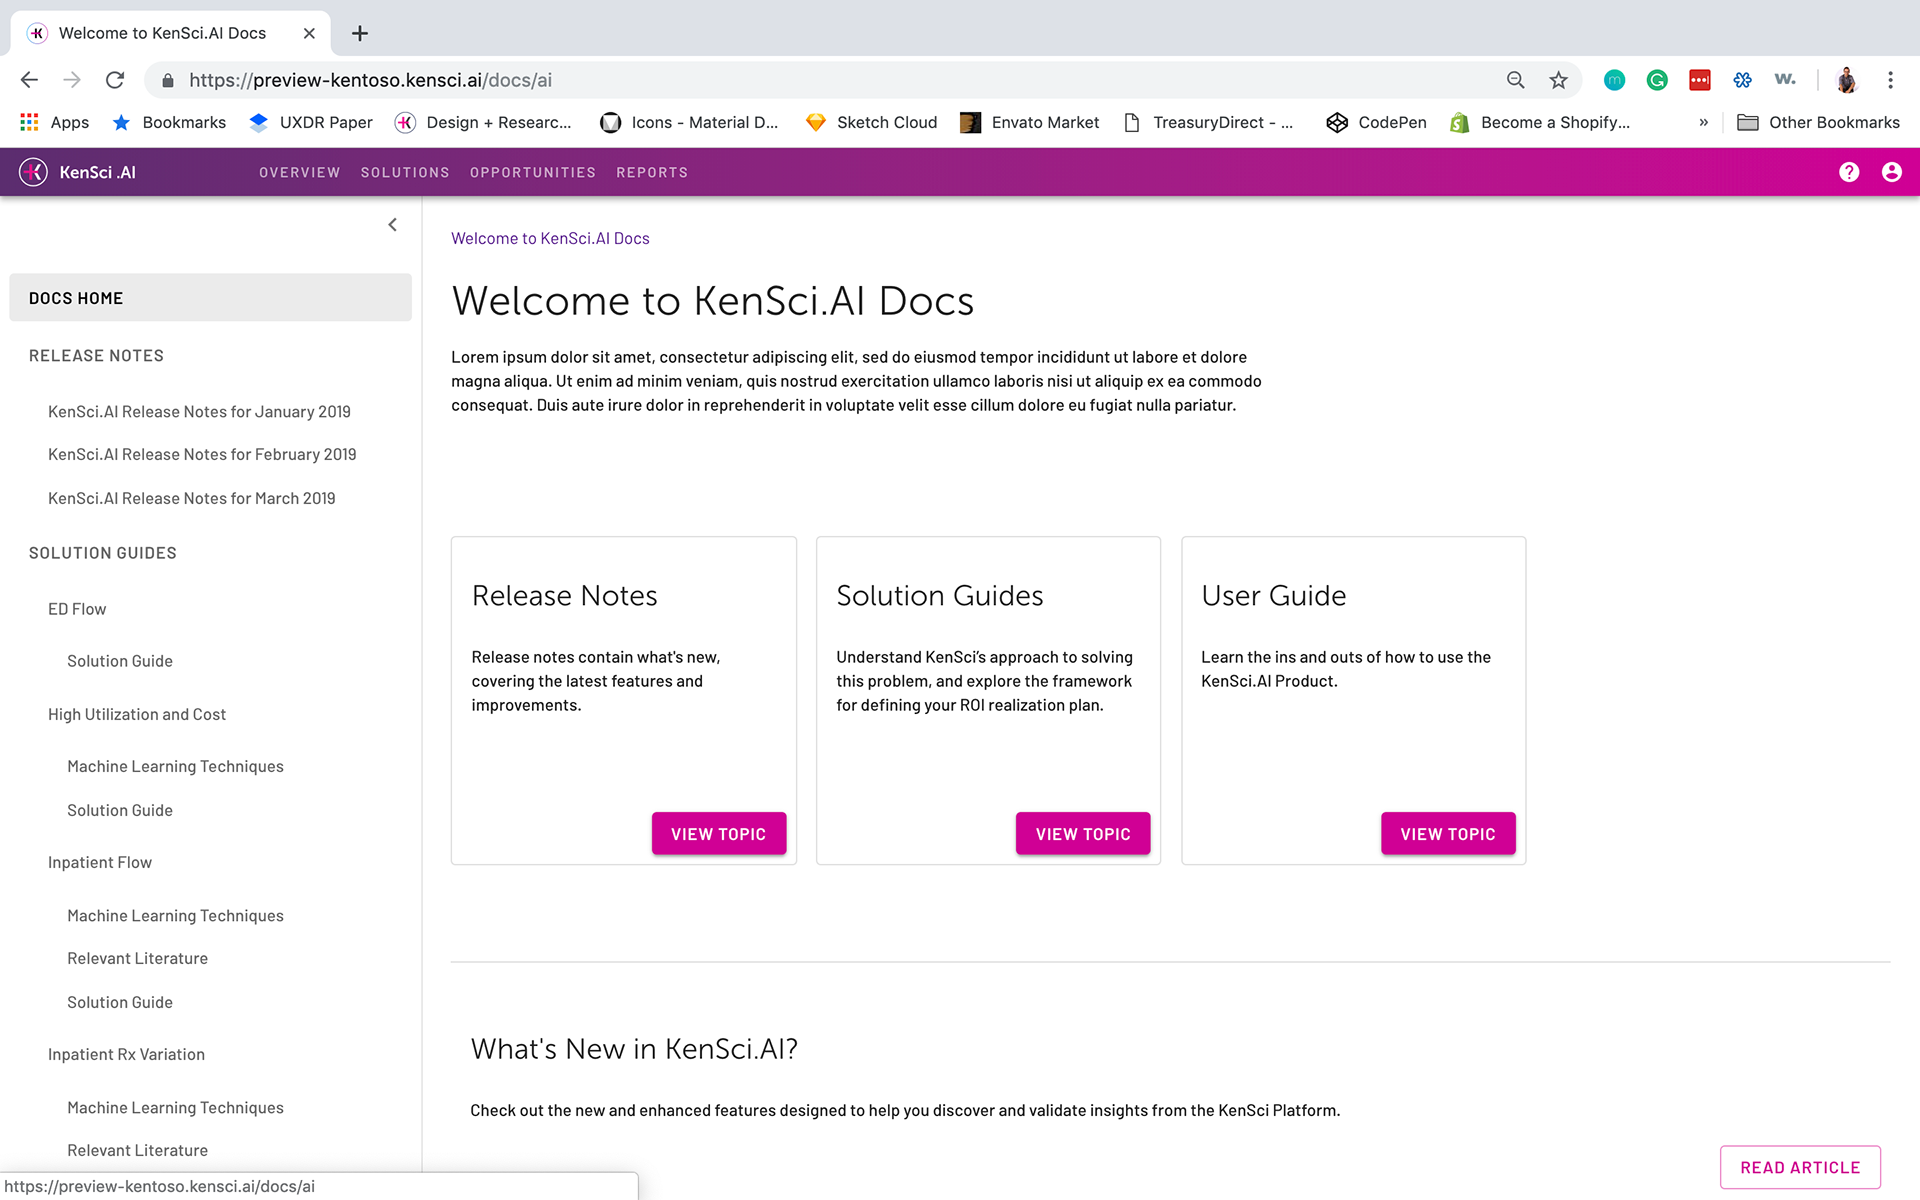Click the Welcome to KenSci.AI Docs breadcrumb
The width and height of the screenshot is (1920, 1200).
(550, 238)
